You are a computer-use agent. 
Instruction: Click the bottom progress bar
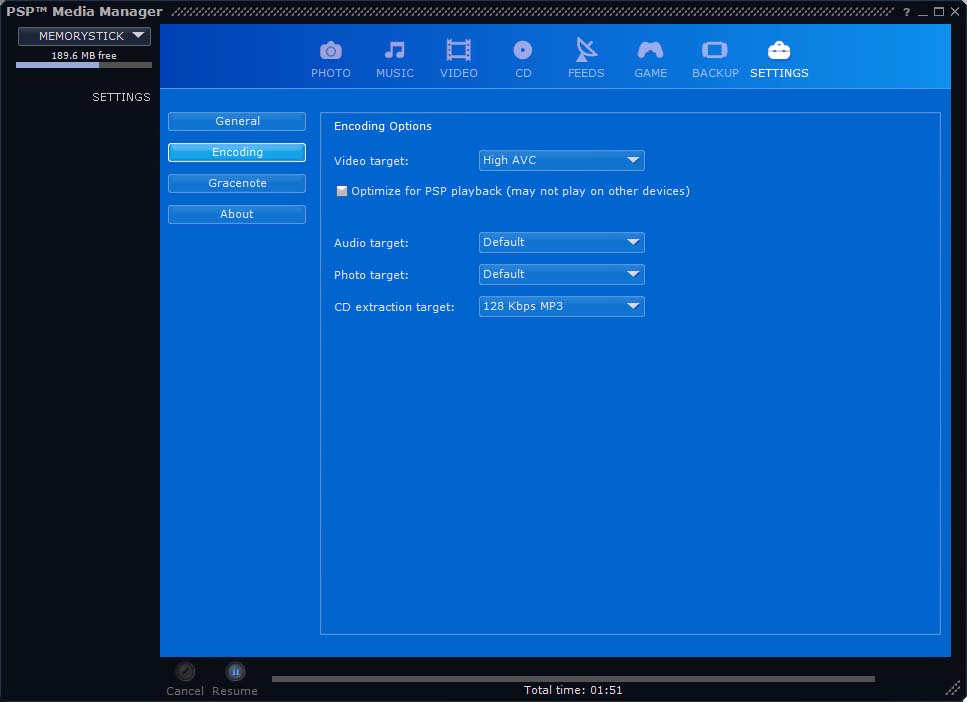click(573, 679)
